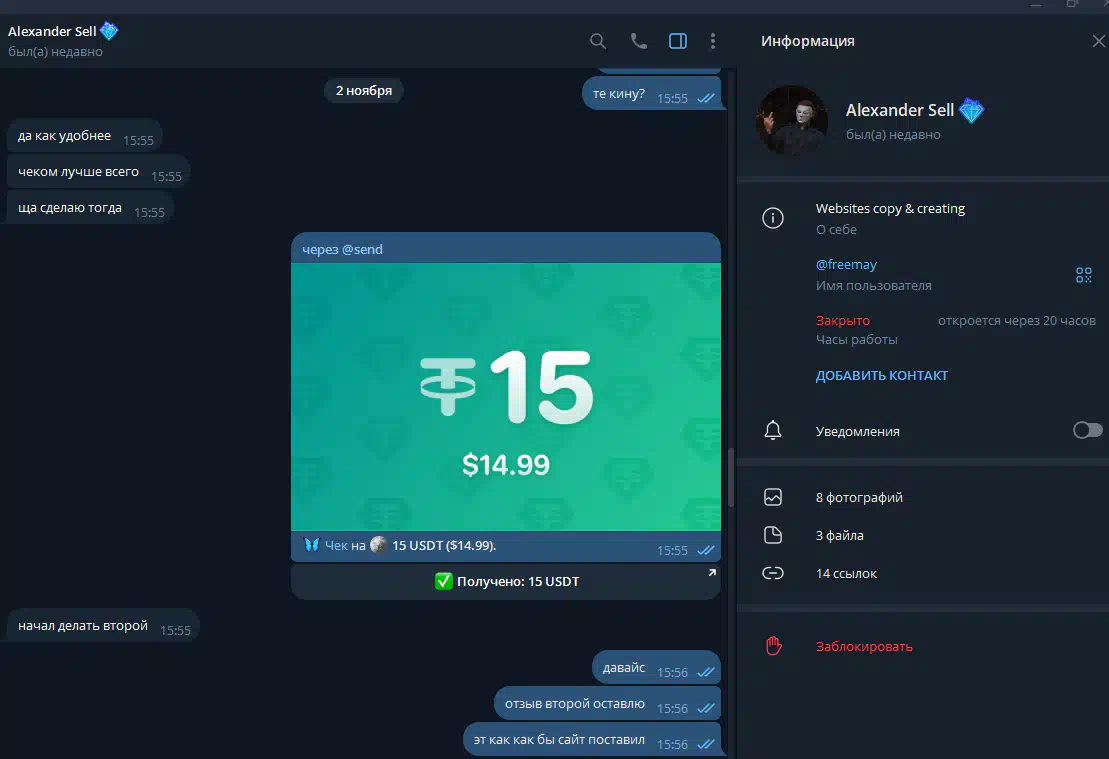Copy the @freemay username link

click(x=846, y=265)
